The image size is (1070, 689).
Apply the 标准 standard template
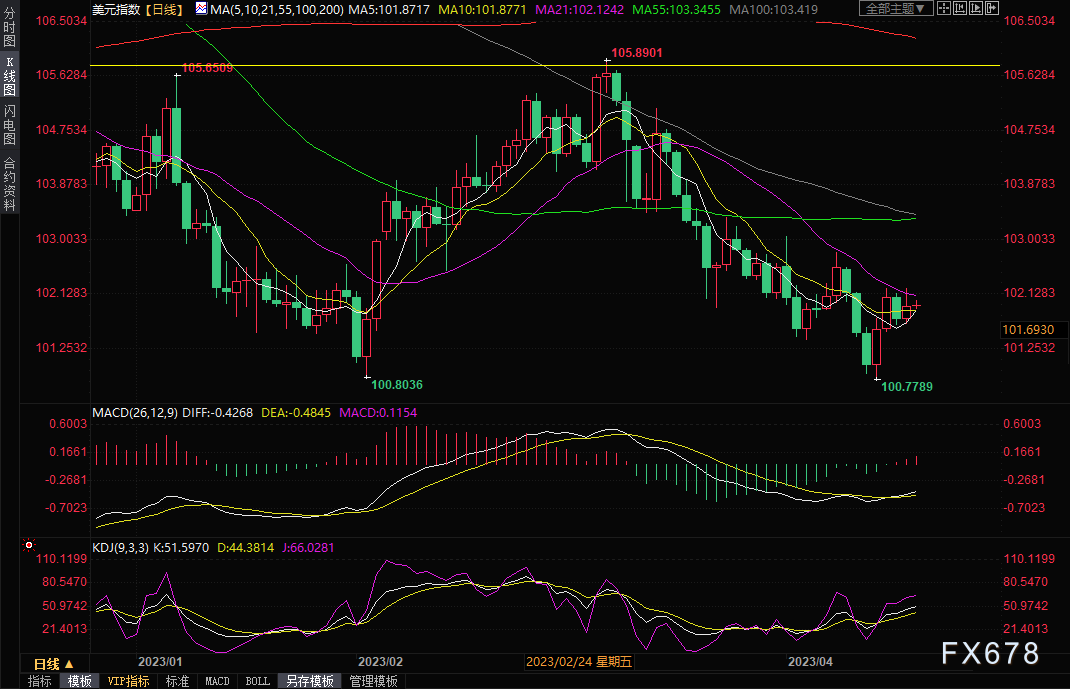177,681
